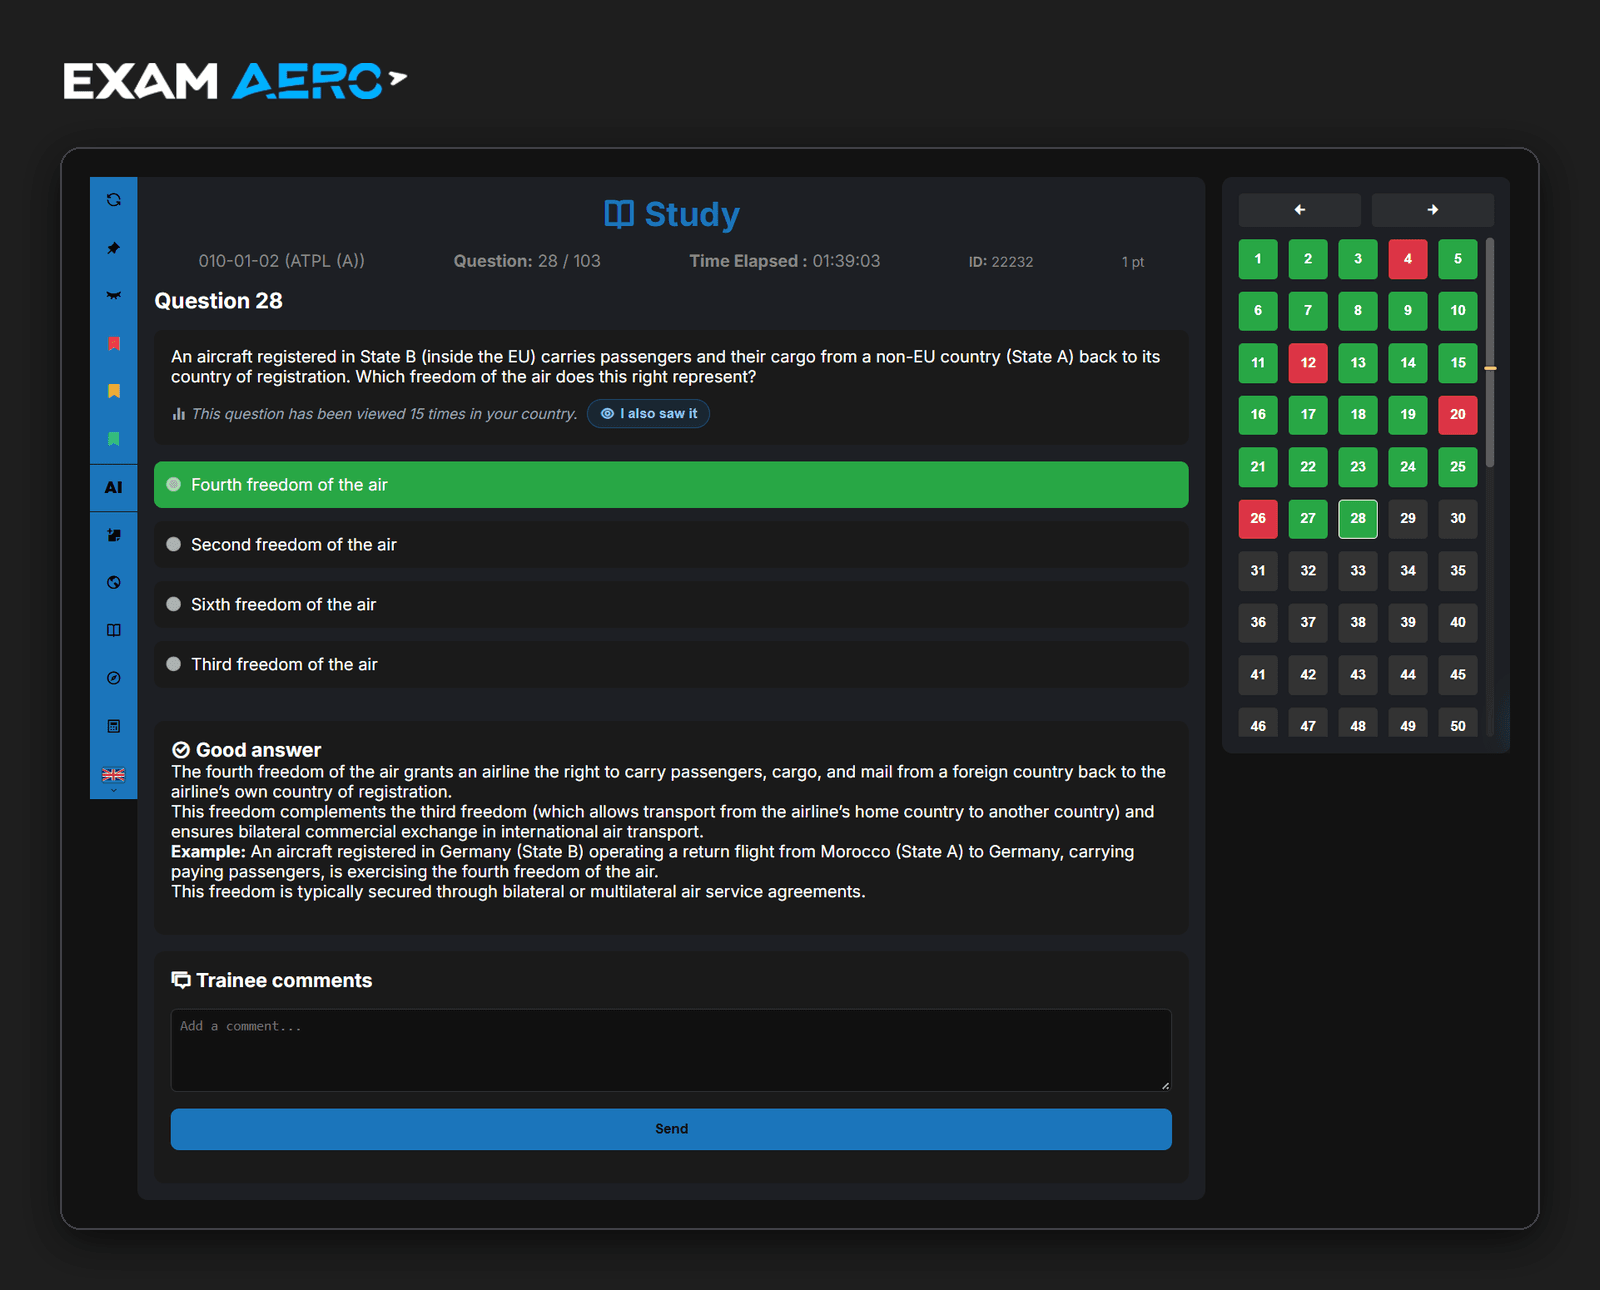Click the globe icon in sidebar
Screen dimensions: 1600x1290
pos(114,583)
